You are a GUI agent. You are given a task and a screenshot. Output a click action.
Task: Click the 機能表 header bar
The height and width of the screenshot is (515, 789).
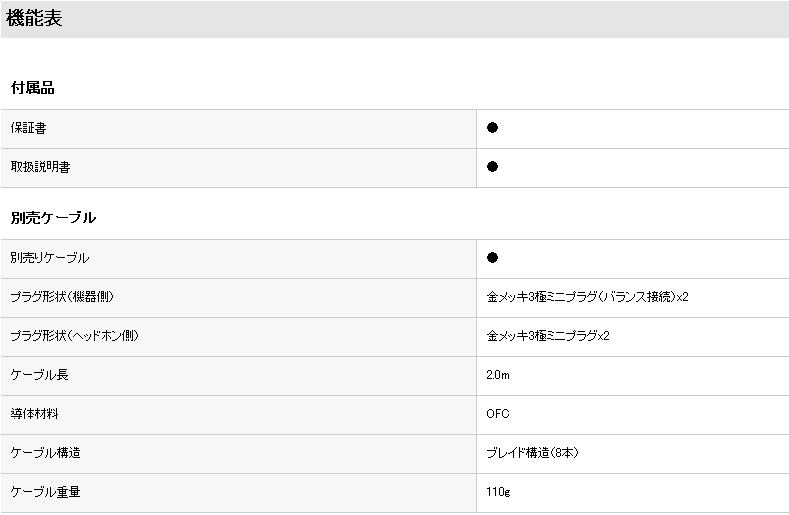coord(394,19)
